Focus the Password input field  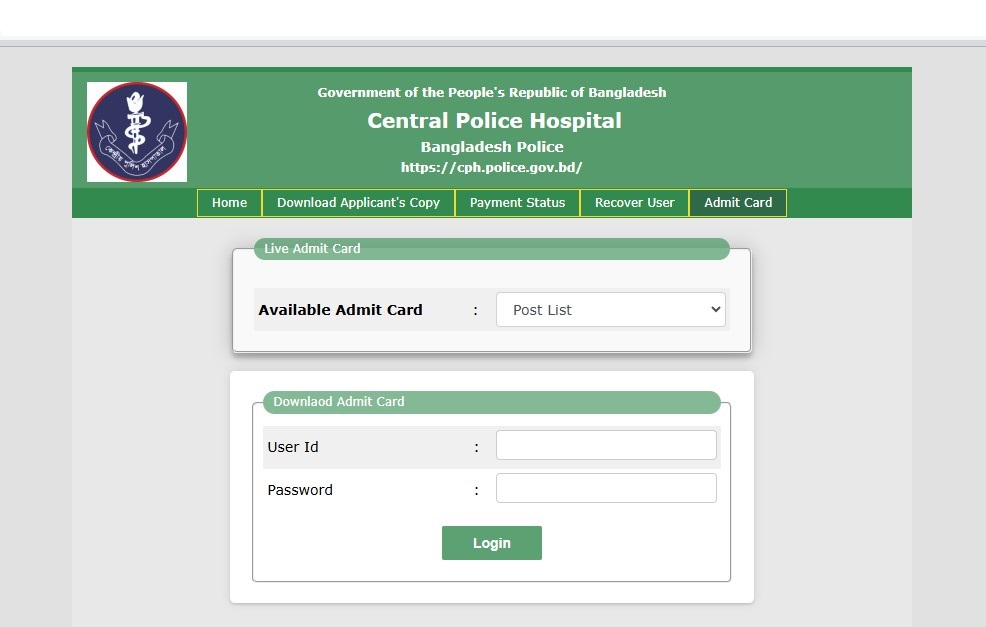coord(606,488)
